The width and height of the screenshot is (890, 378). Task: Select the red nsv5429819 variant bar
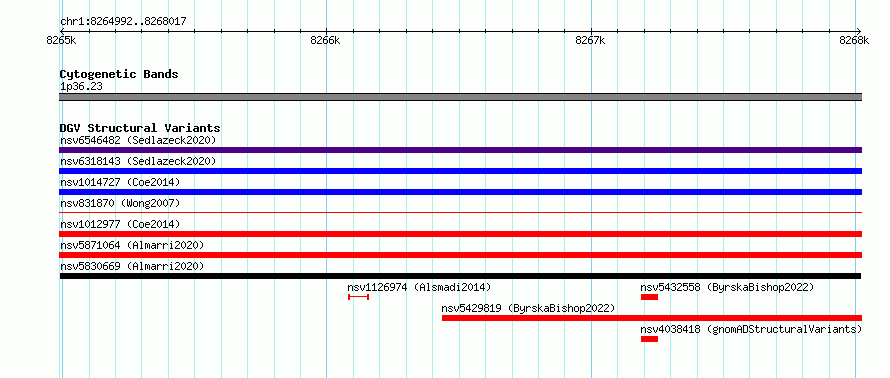tap(652, 318)
